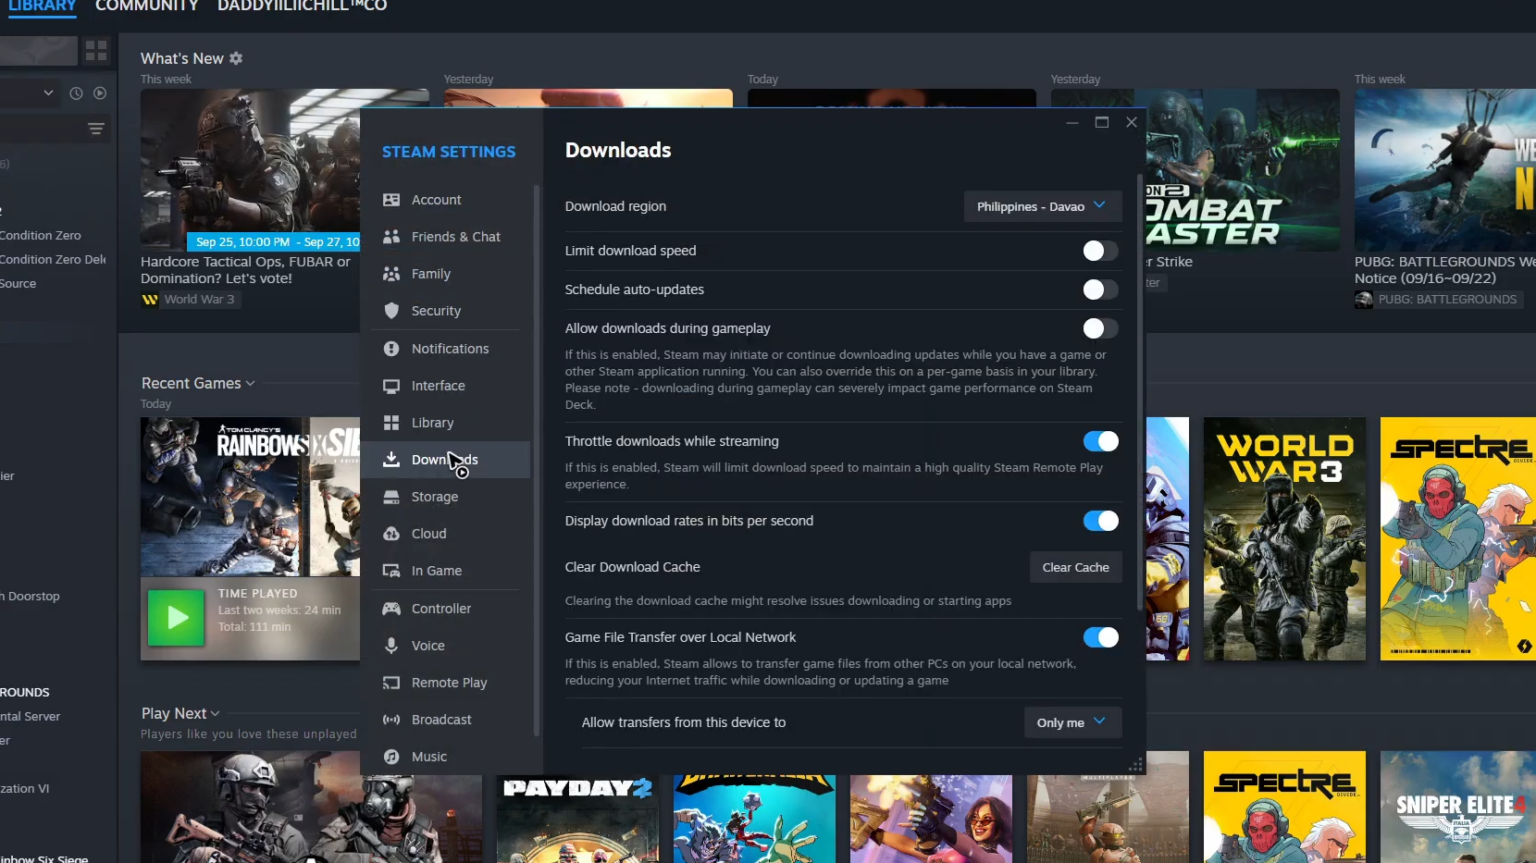1536x863 pixels.
Task: Select Doorstop entry in game list
Action: click(30, 596)
